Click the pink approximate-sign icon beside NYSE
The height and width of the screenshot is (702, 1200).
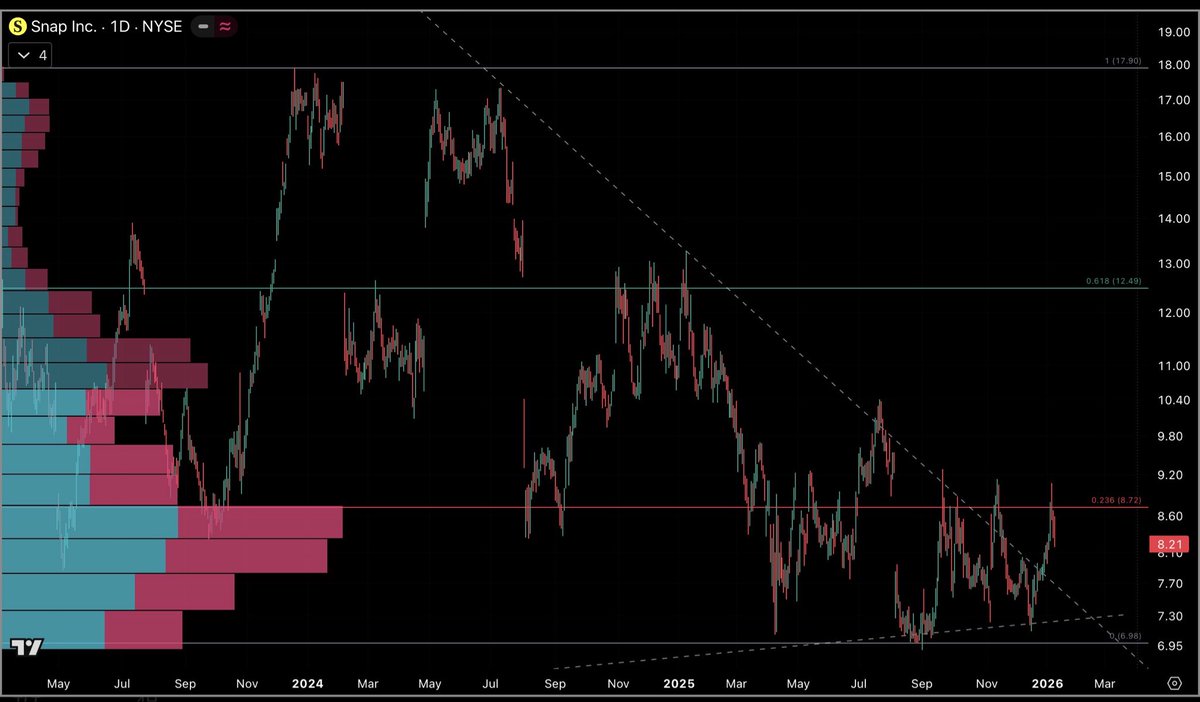point(225,26)
